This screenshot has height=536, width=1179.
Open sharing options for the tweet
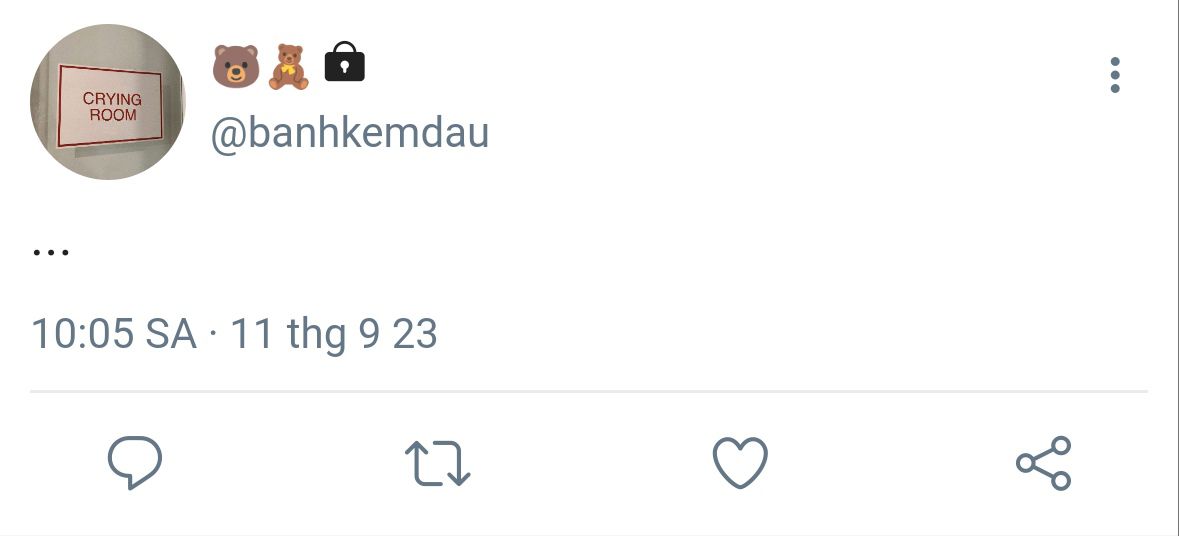1044,462
